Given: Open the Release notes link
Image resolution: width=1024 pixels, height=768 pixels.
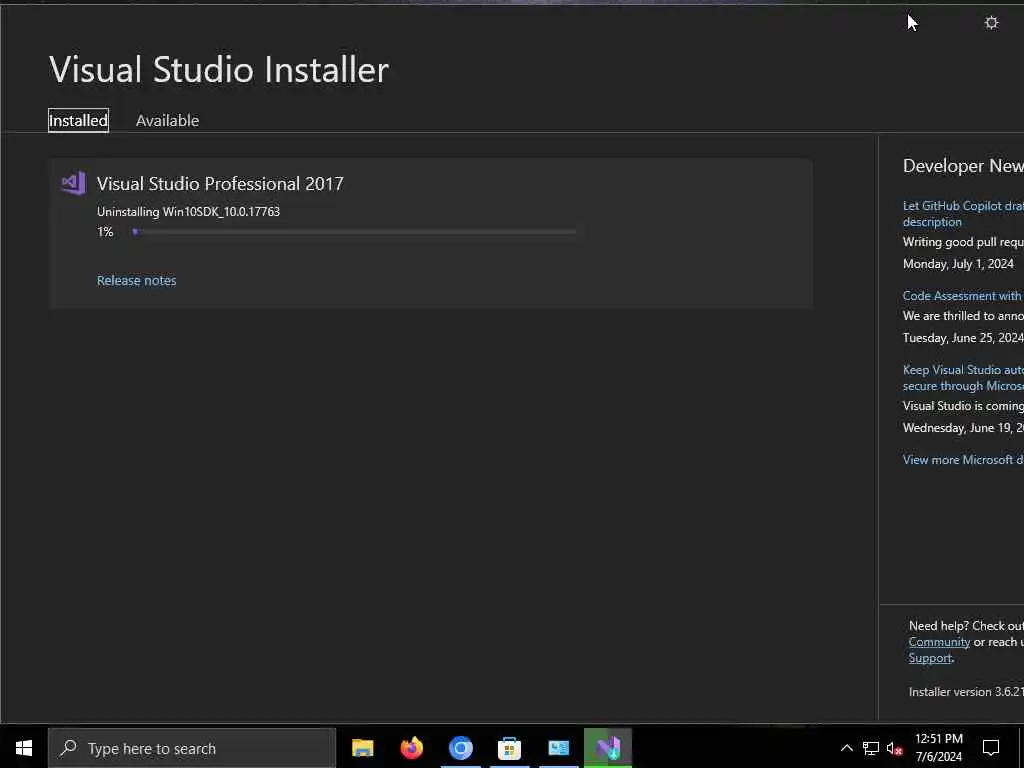Looking at the screenshot, I should 136,280.
